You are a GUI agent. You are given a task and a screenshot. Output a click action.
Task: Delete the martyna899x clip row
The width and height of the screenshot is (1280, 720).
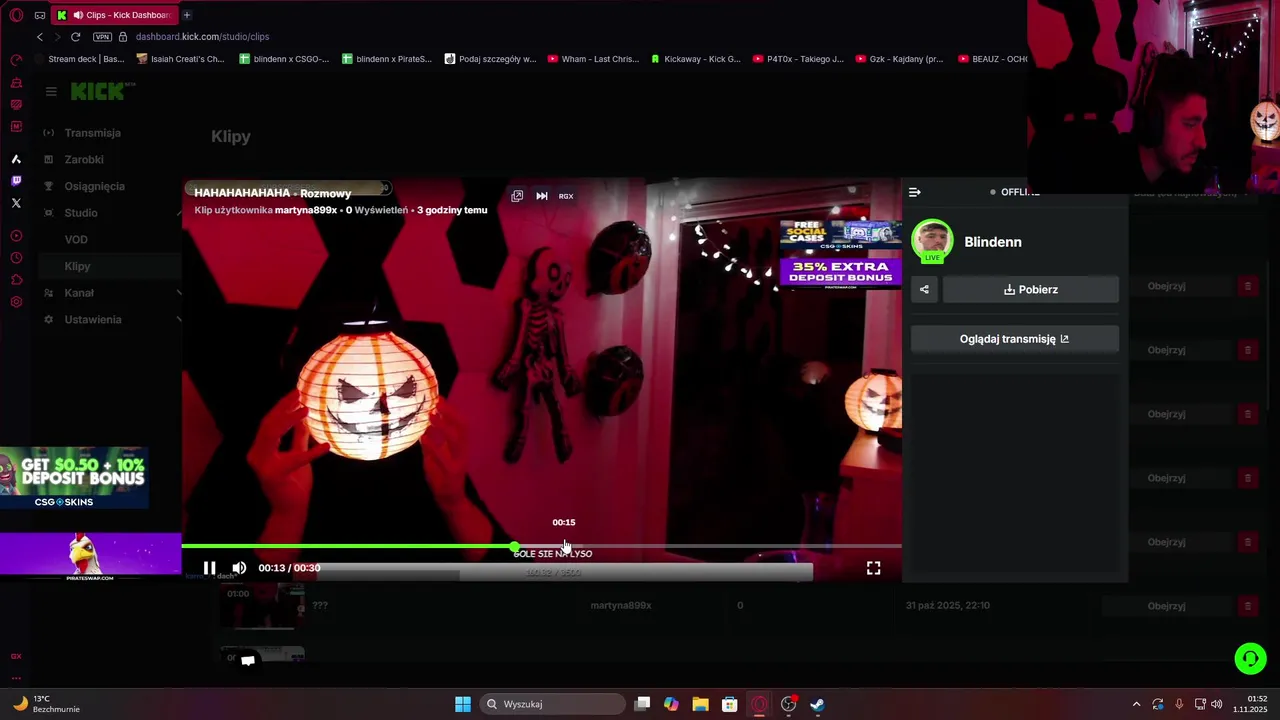click(x=1247, y=606)
